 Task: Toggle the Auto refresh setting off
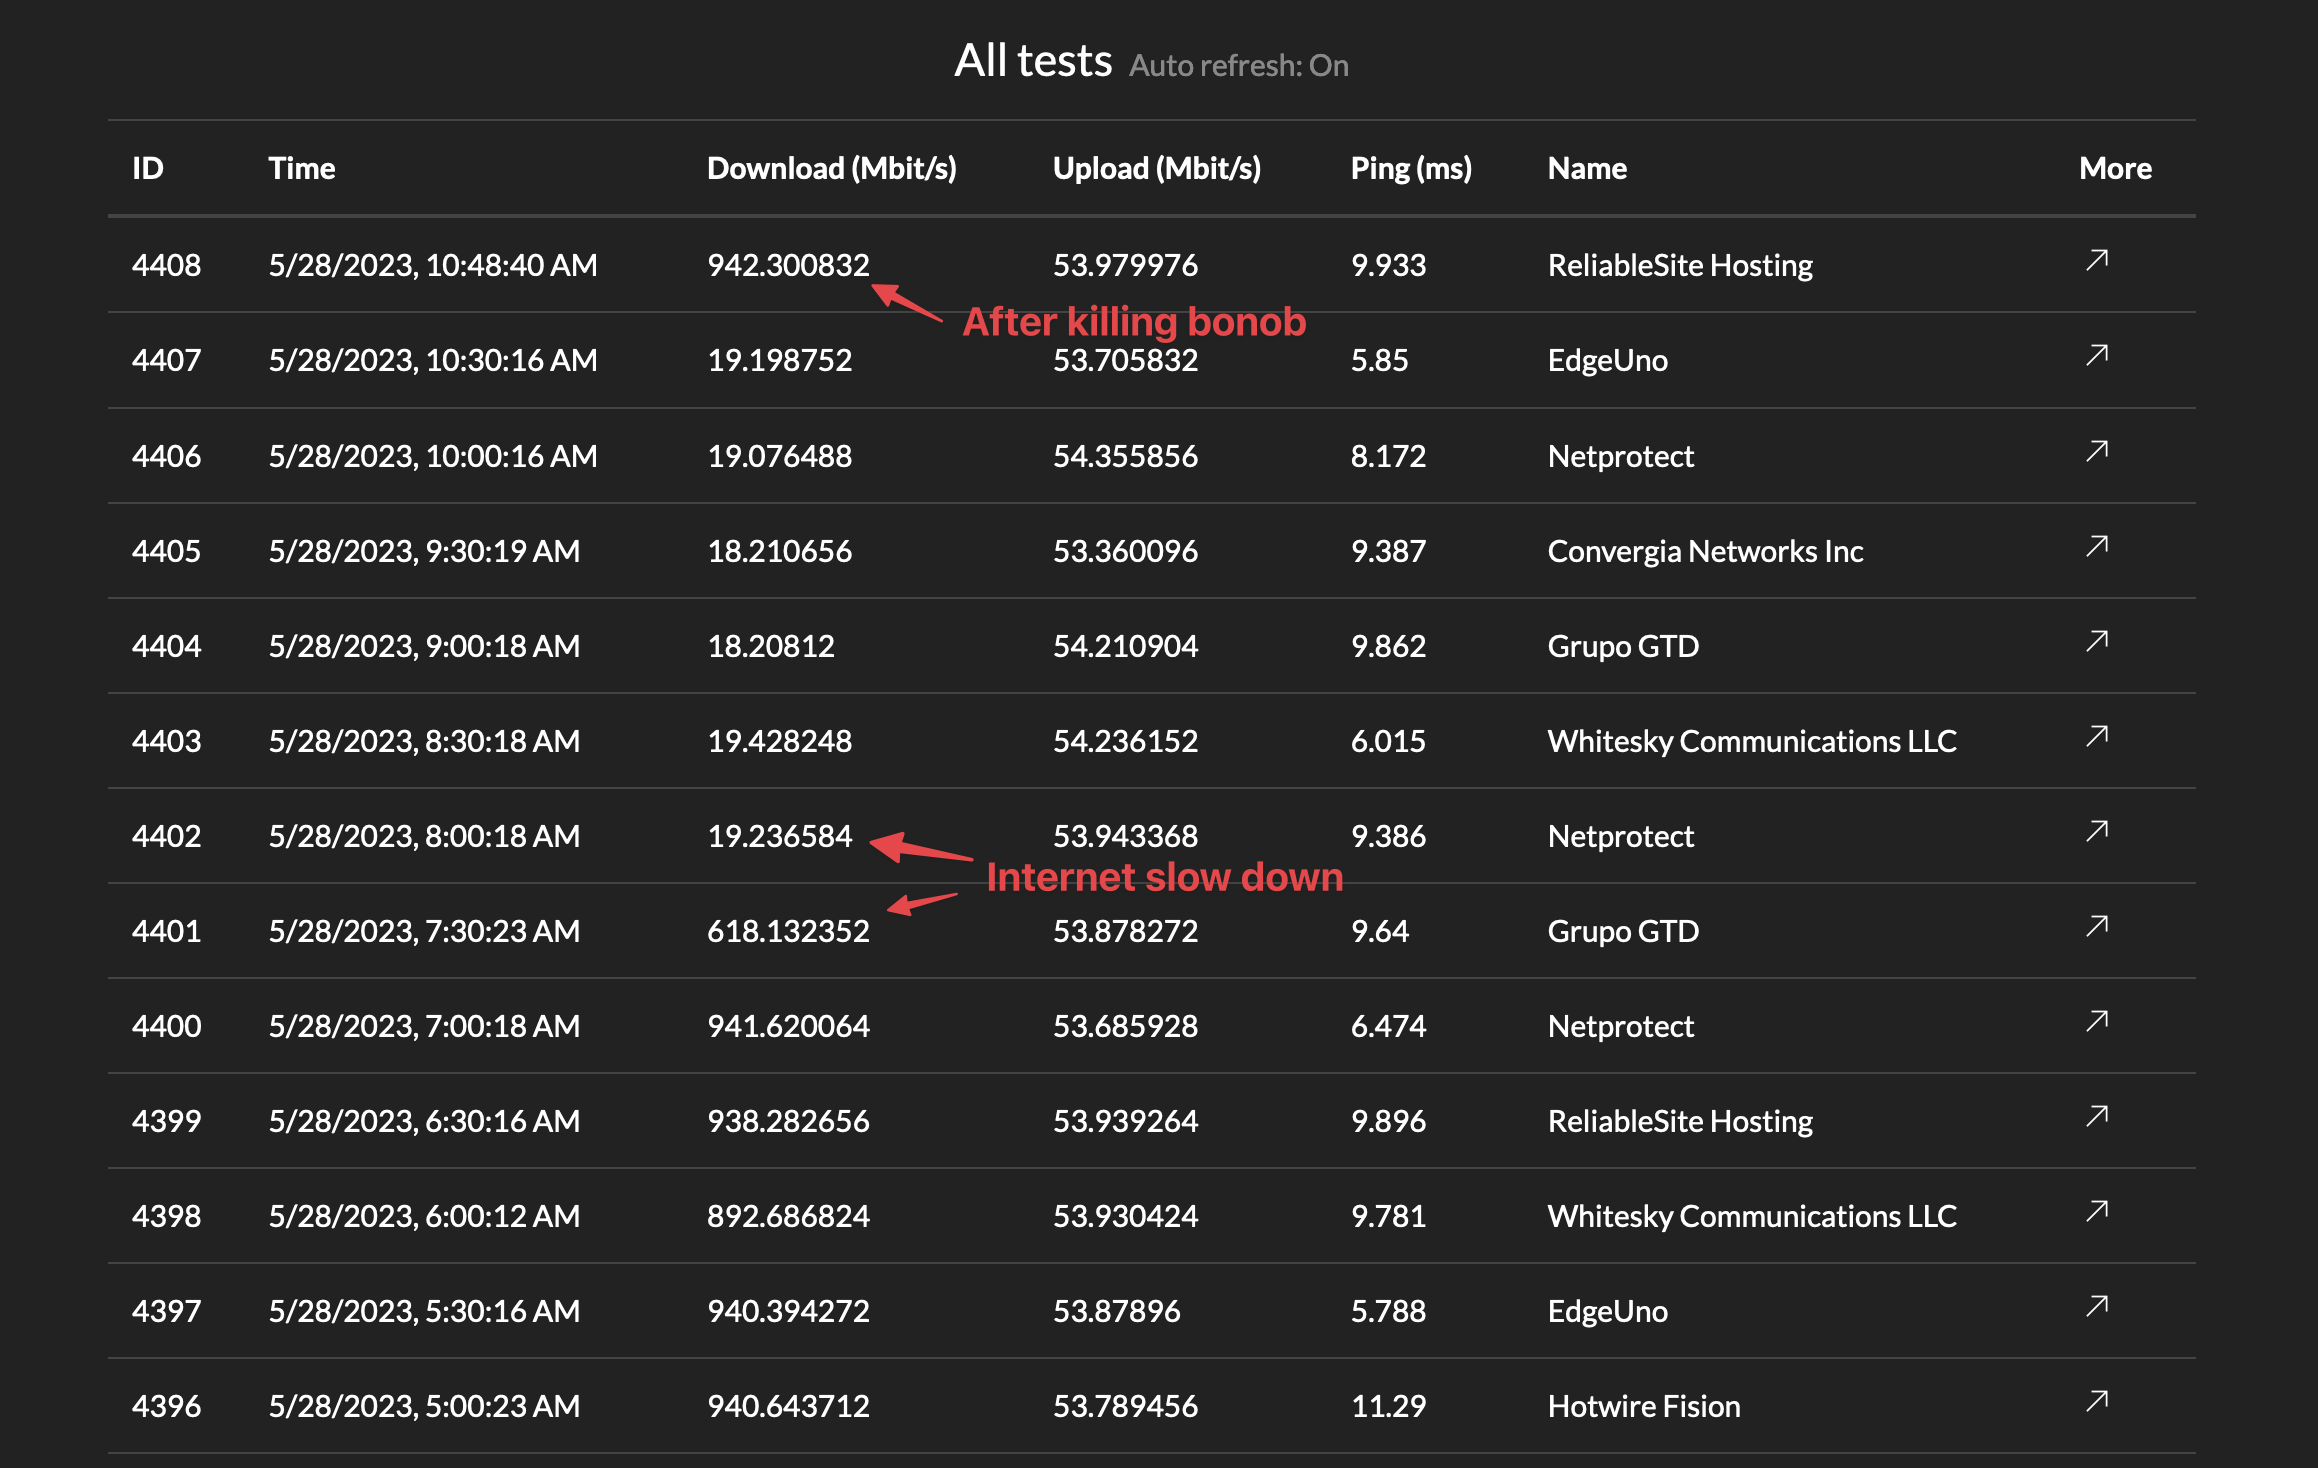pos(1238,64)
